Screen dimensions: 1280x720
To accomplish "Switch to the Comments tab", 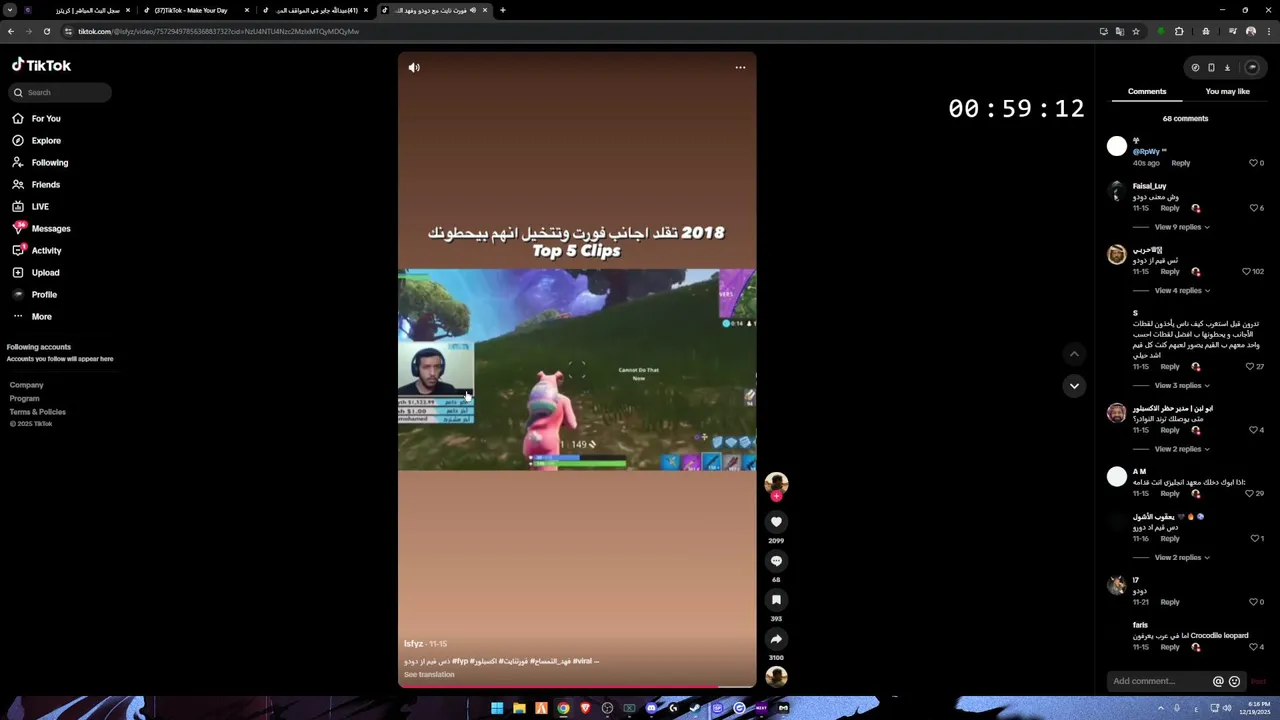I will coord(1147,91).
